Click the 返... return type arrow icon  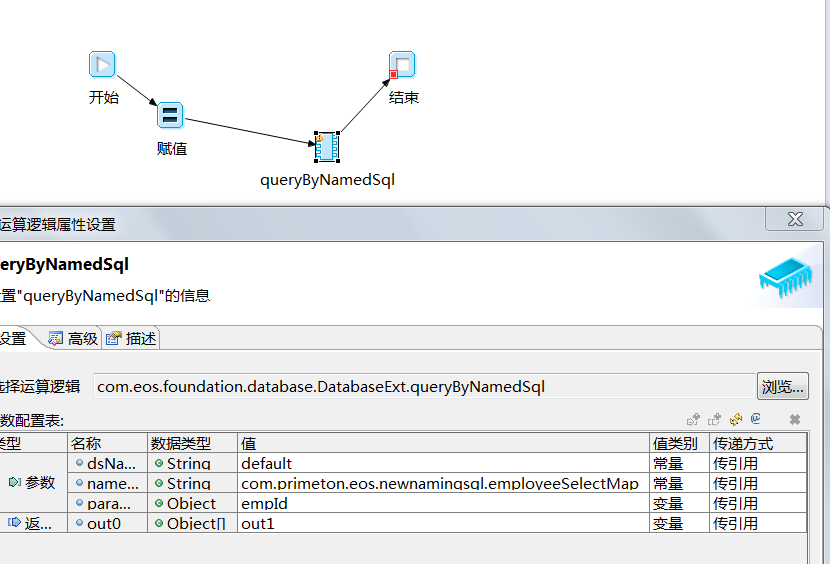(14, 522)
